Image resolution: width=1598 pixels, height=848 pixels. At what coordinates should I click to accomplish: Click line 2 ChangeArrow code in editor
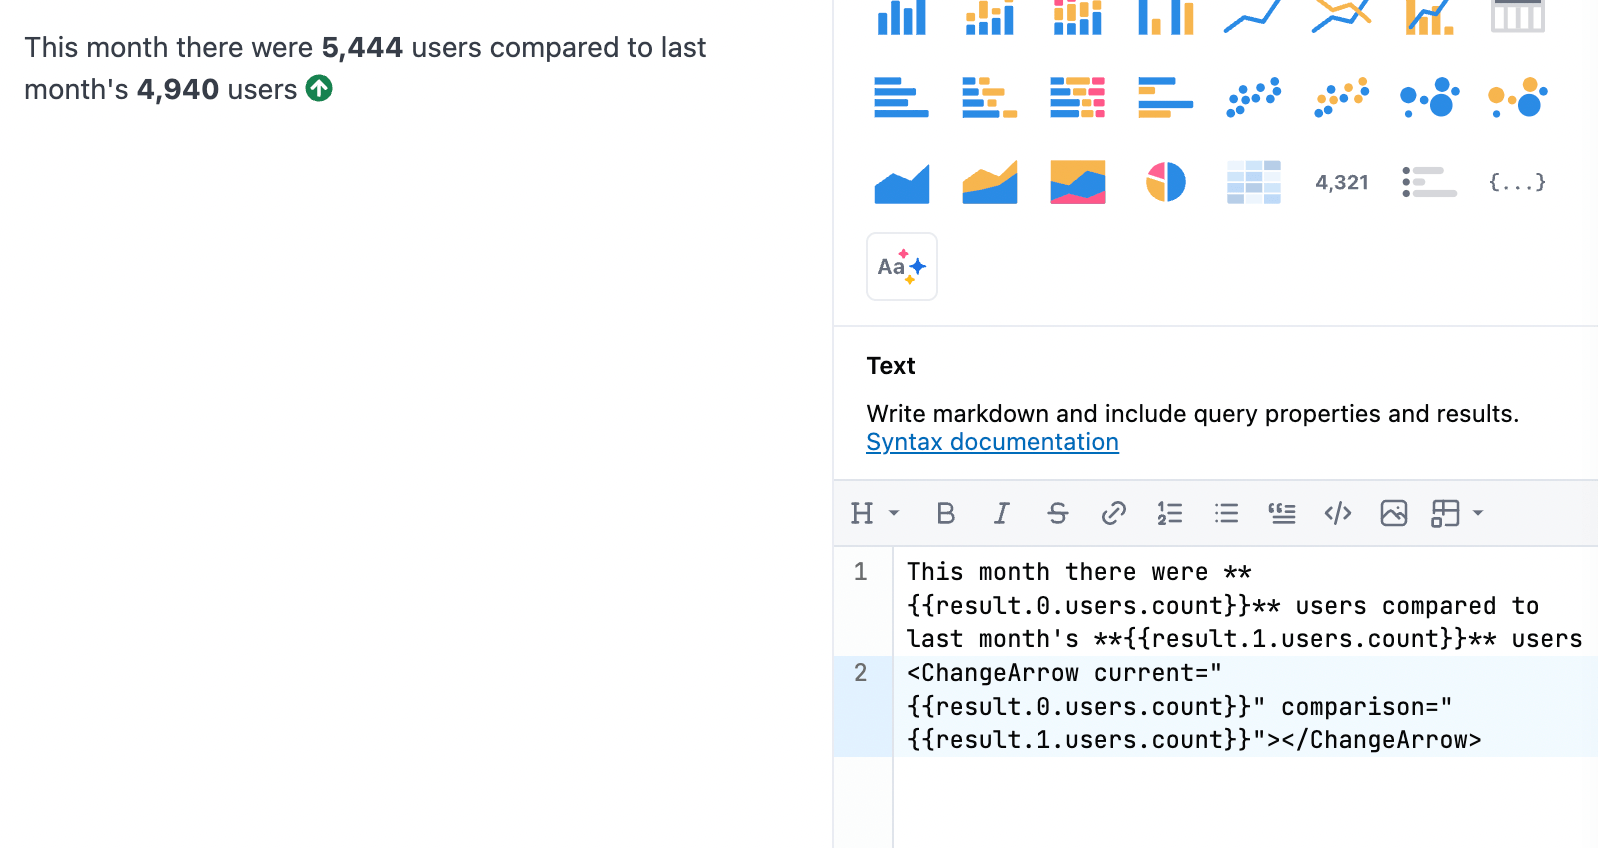pyautogui.click(x=1194, y=706)
